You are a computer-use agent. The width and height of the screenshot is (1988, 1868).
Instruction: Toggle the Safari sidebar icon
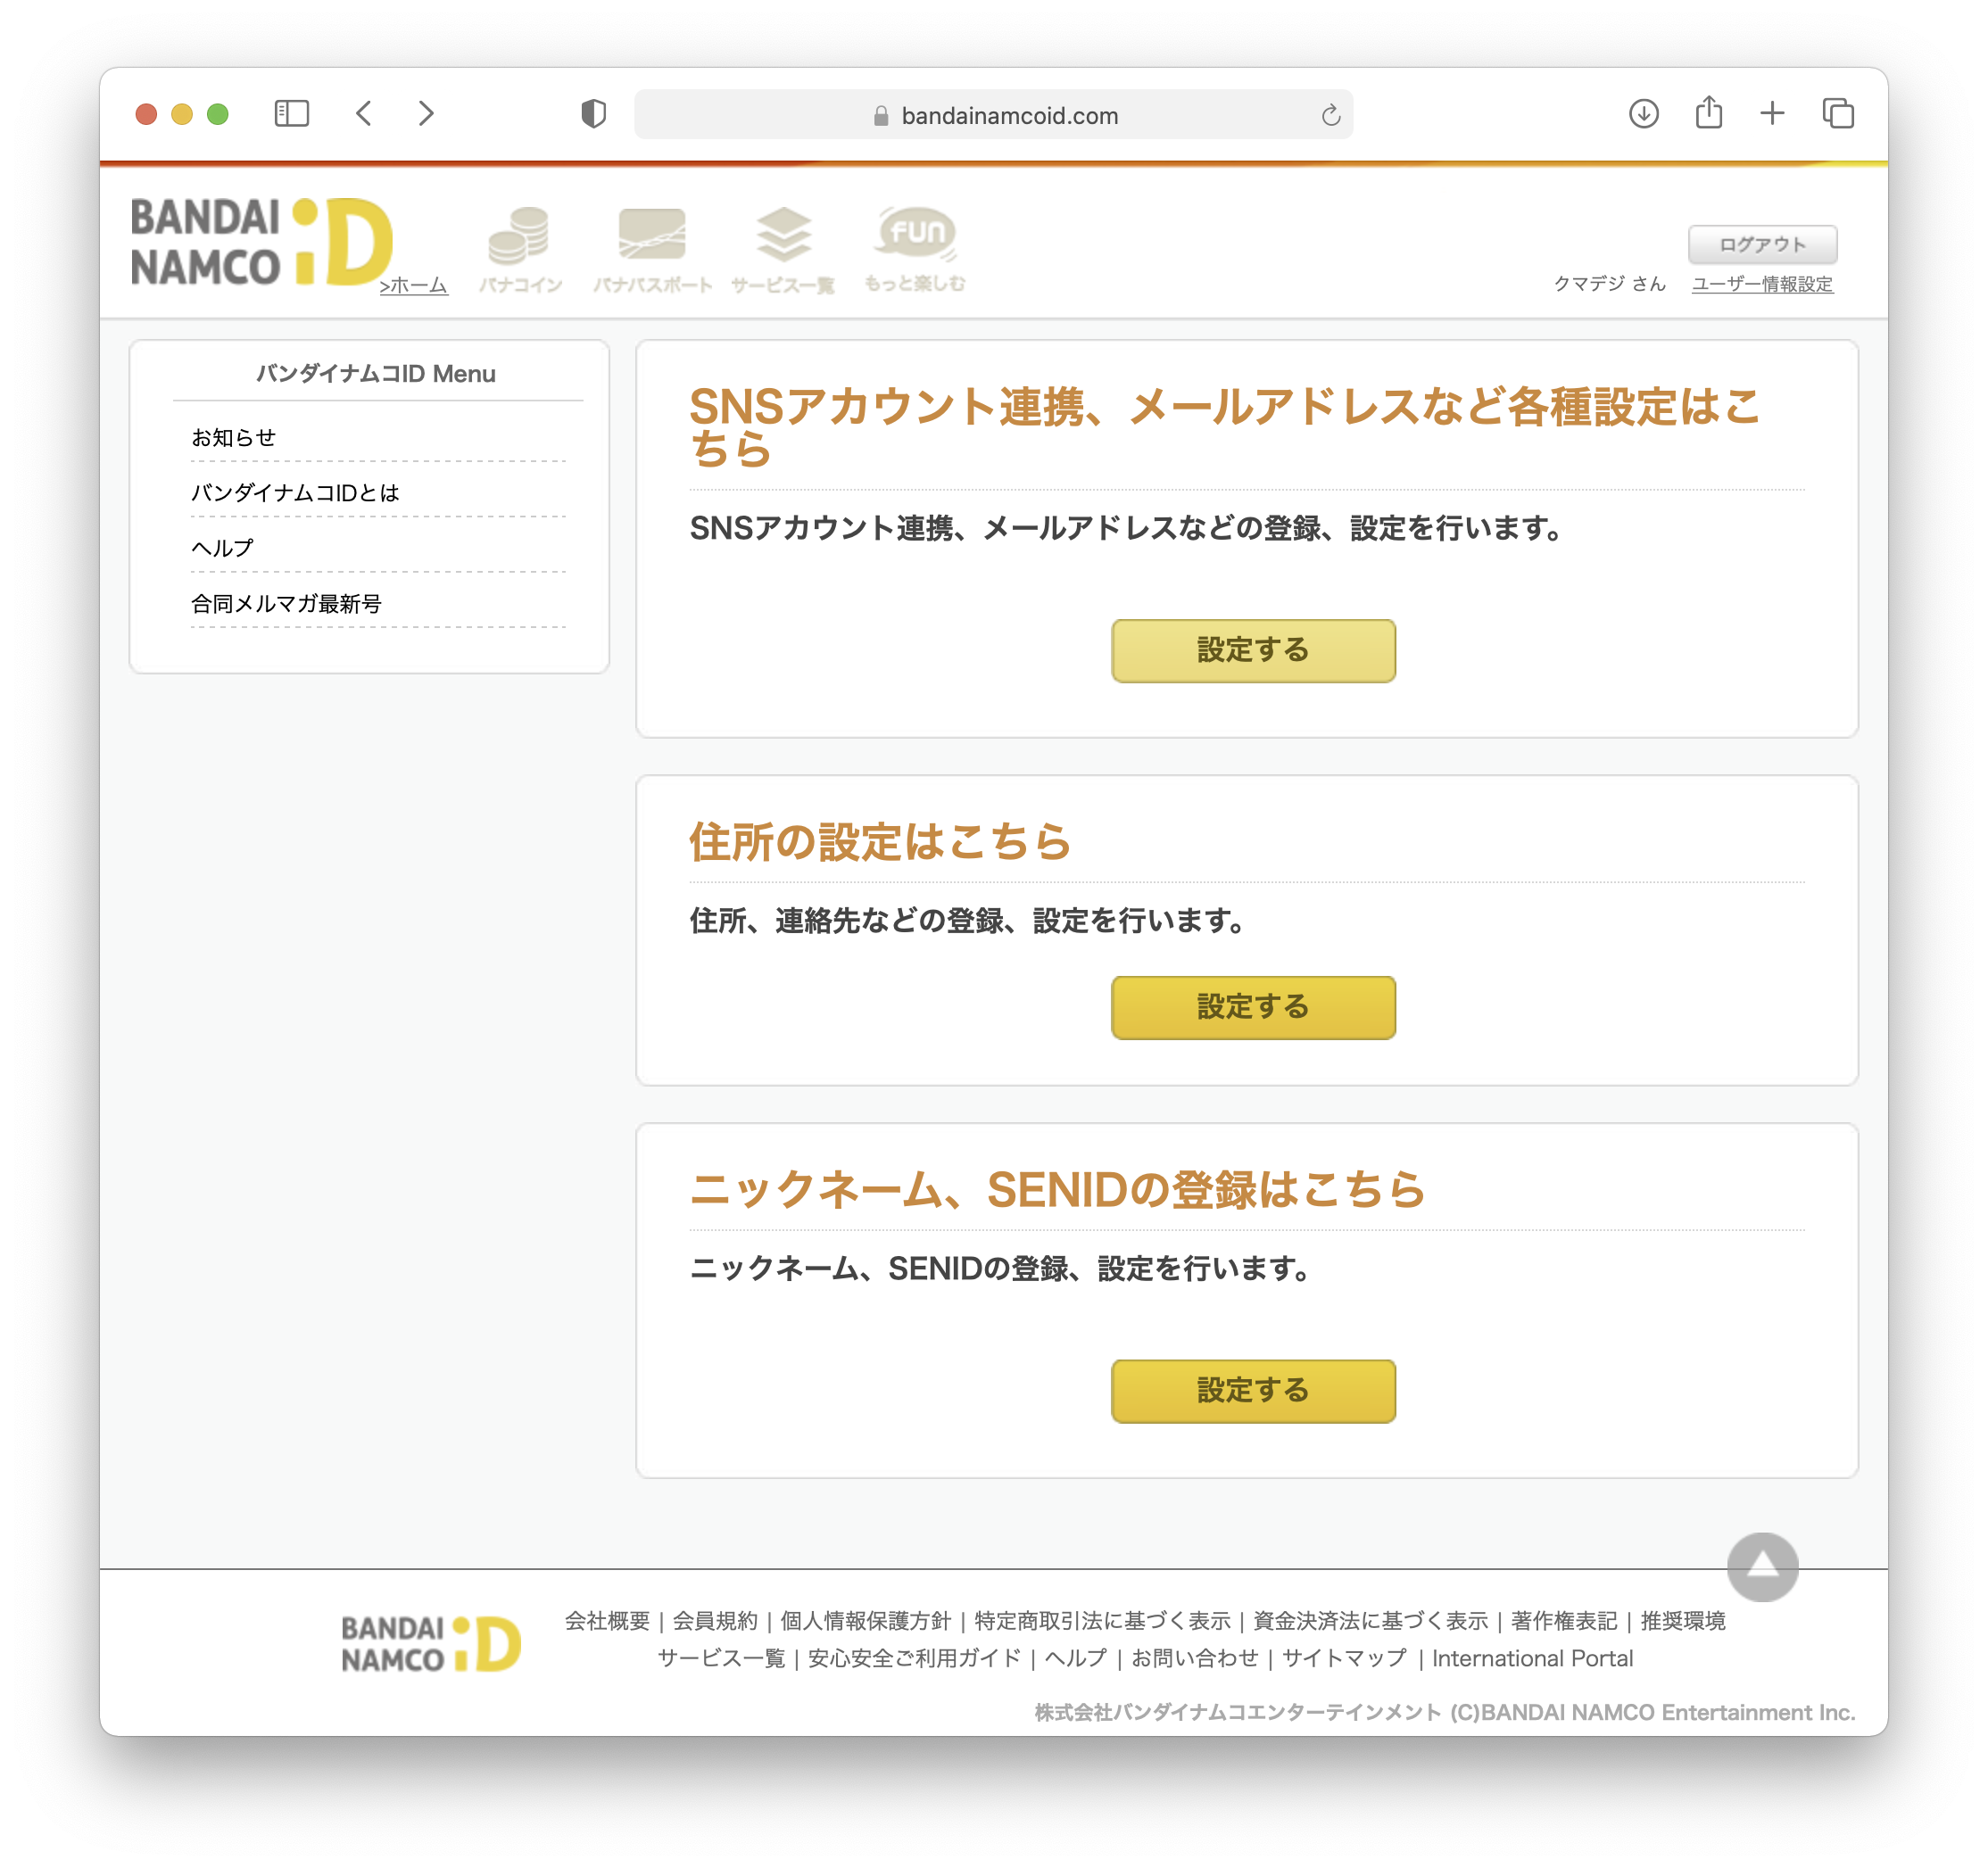[291, 114]
